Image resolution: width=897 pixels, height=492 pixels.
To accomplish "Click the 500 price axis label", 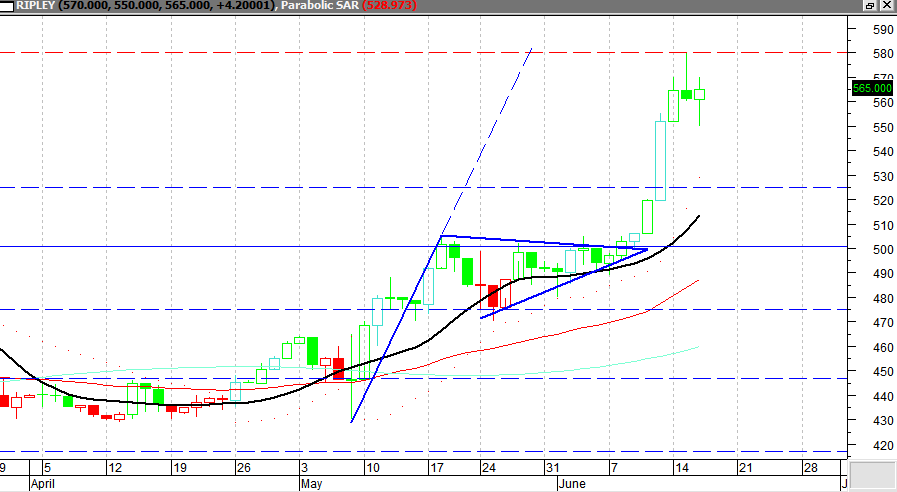I will [883, 249].
